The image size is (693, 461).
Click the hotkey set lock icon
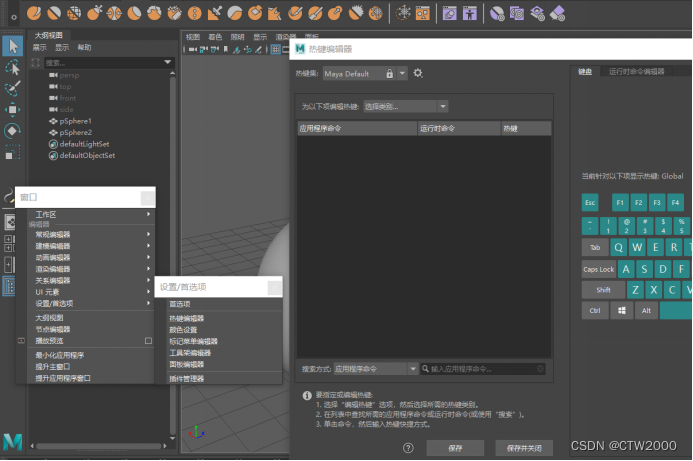[389, 74]
